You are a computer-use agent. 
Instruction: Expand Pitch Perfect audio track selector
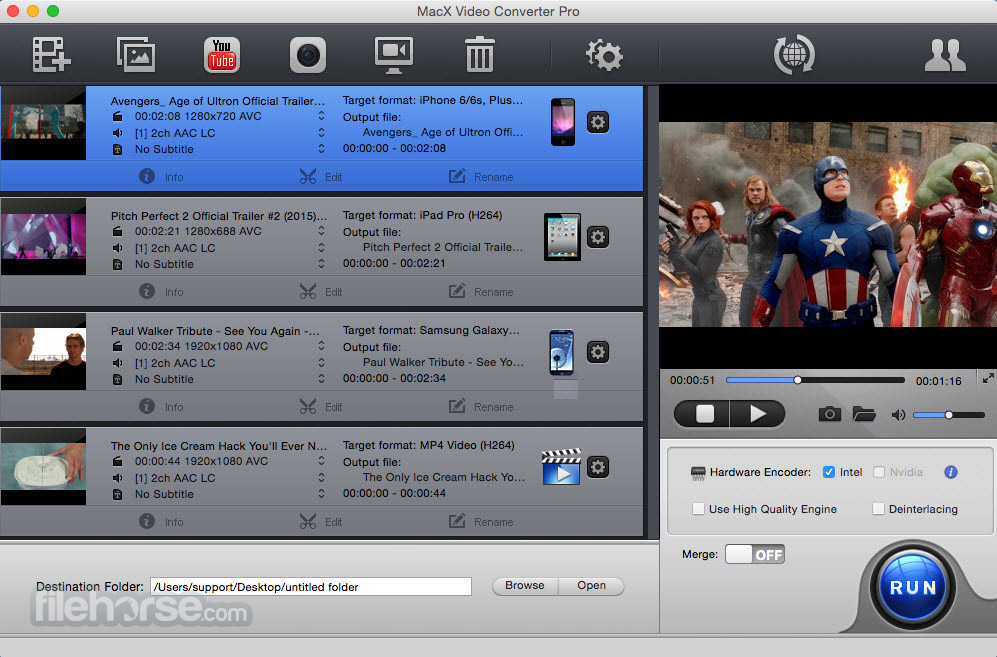pyautogui.click(x=321, y=247)
